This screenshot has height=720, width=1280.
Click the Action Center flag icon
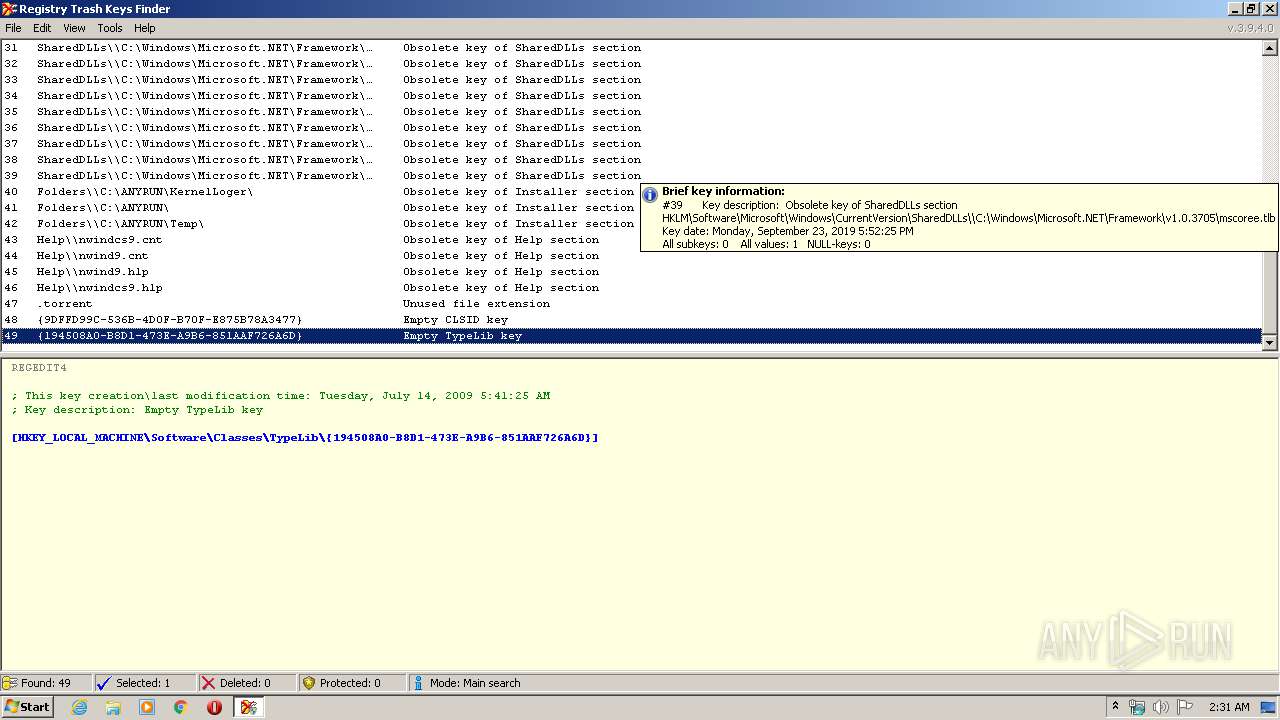pyautogui.click(x=1185, y=707)
